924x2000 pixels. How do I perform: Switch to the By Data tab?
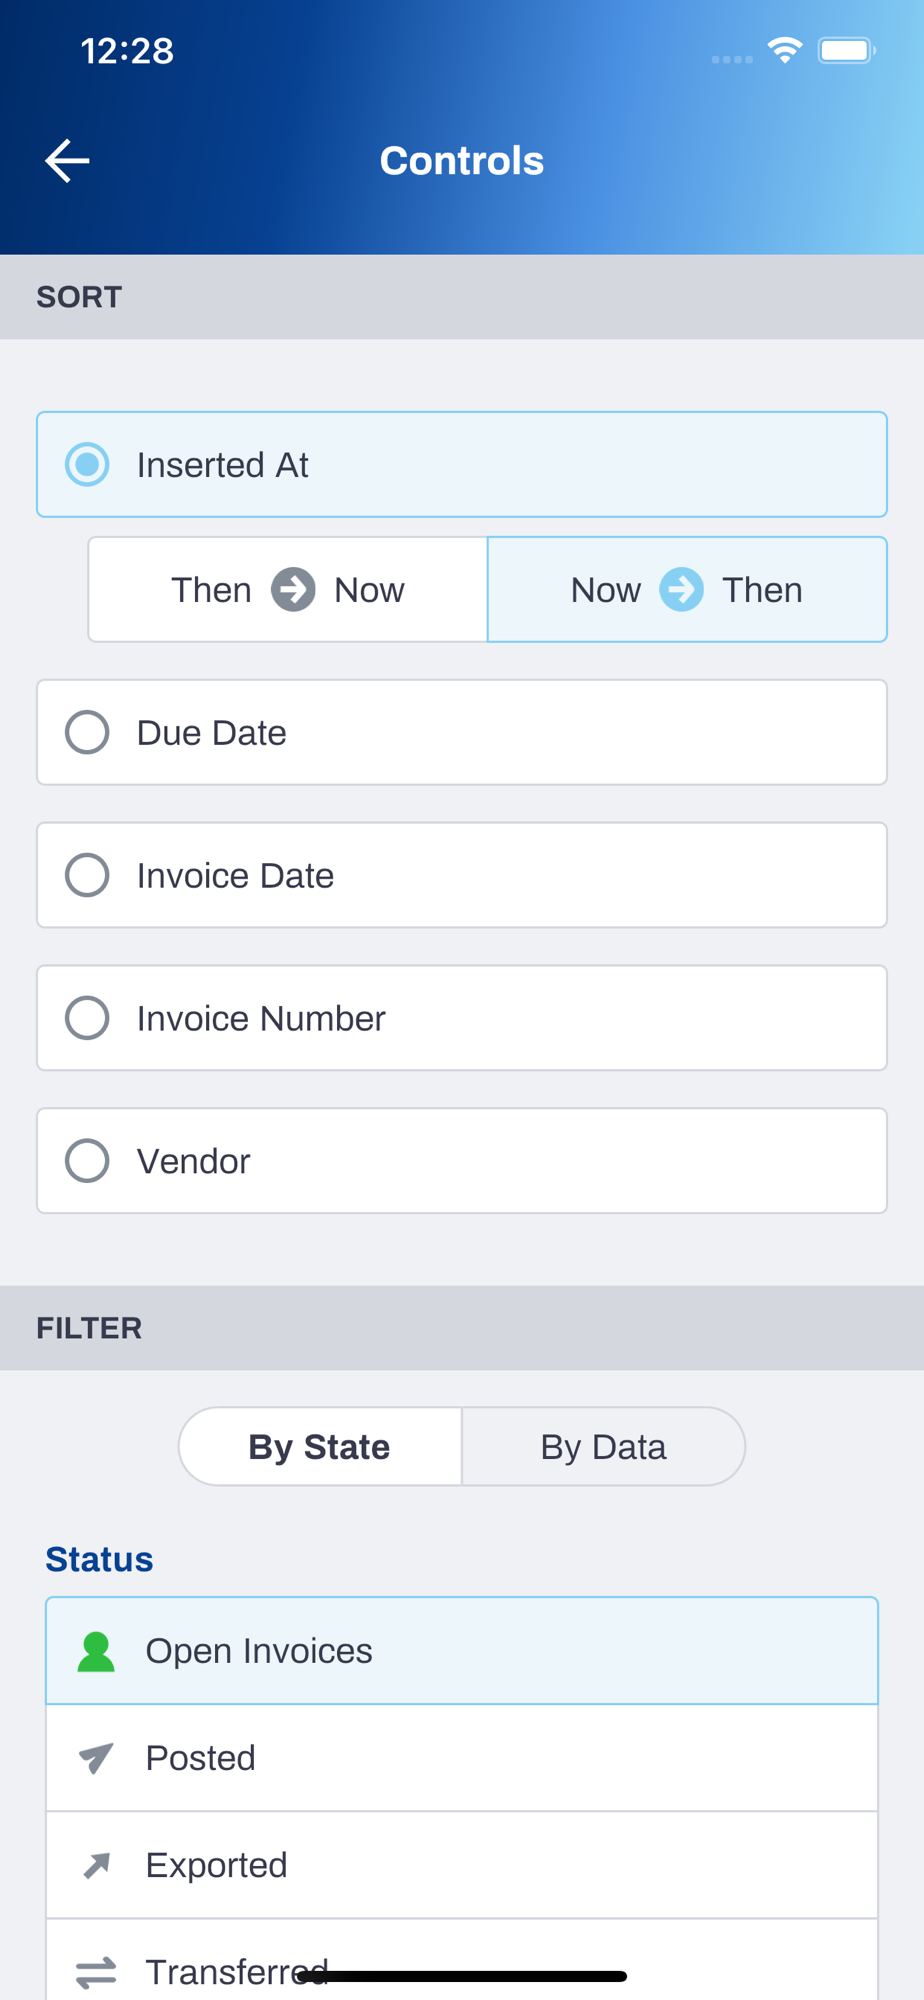[x=603, y=1447]
